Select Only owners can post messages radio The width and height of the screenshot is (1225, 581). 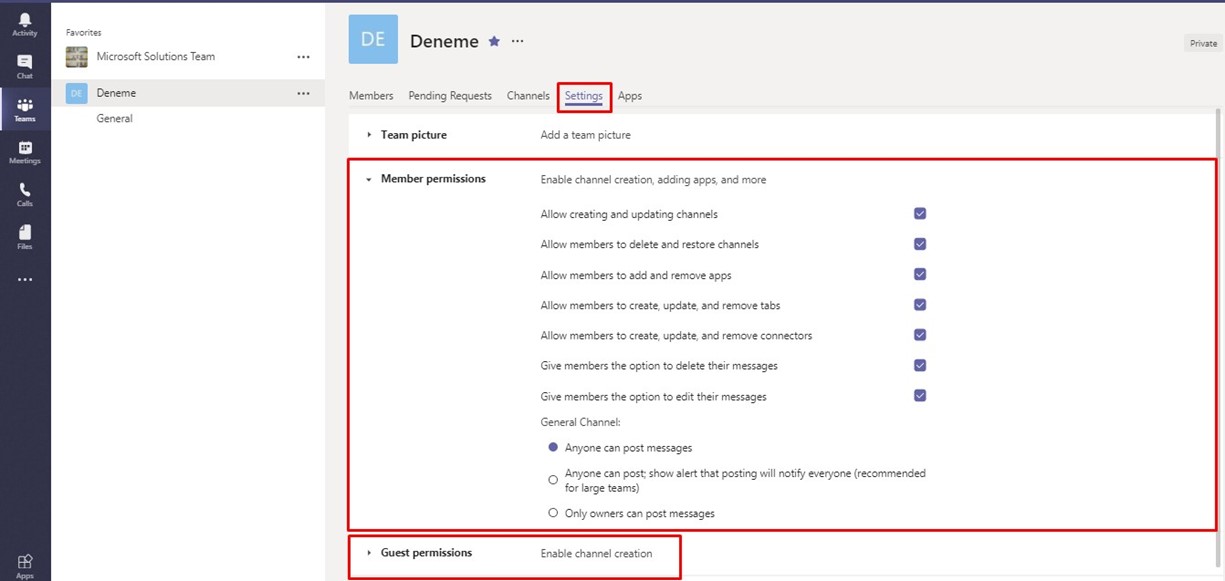pos(553,513)
